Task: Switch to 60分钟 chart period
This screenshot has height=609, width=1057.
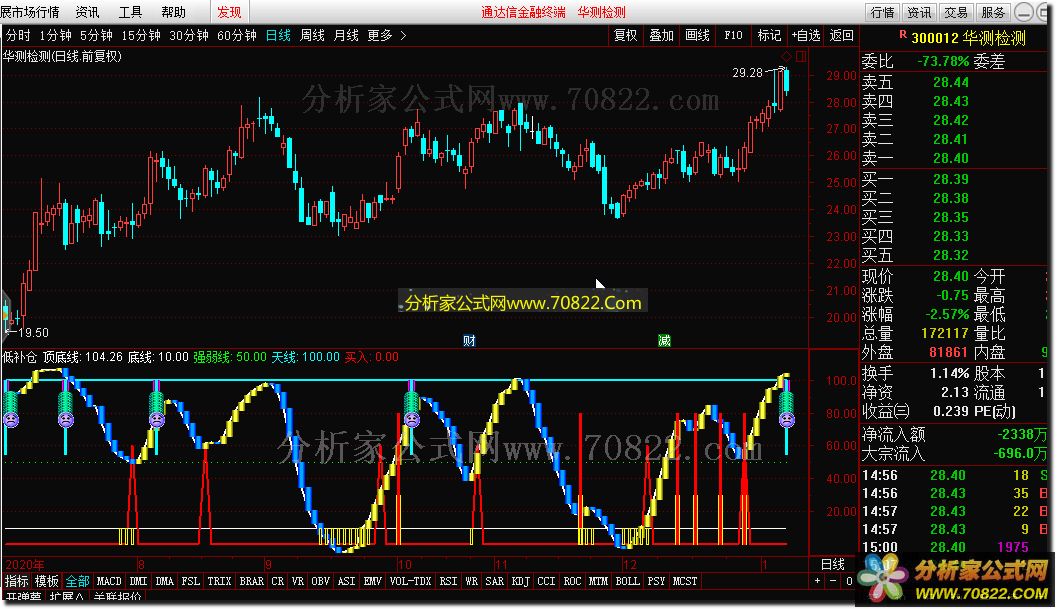Action: 237,35
